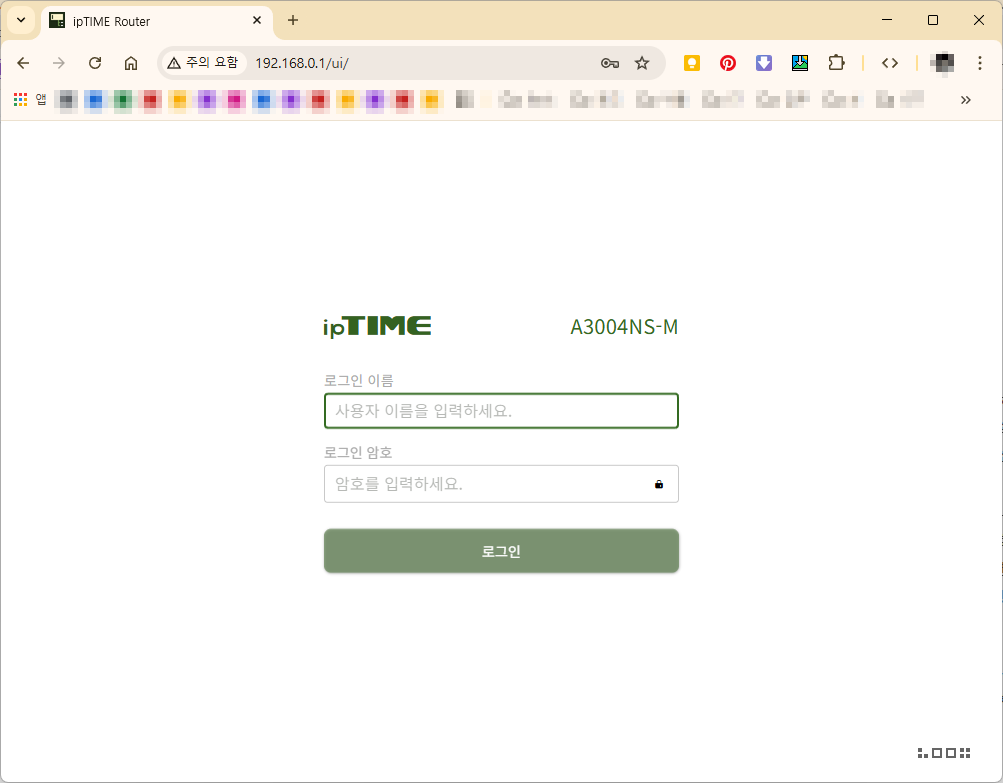1003x783 pixels.
Task: Open the purple download extension
Action: [x=764, y=63]
